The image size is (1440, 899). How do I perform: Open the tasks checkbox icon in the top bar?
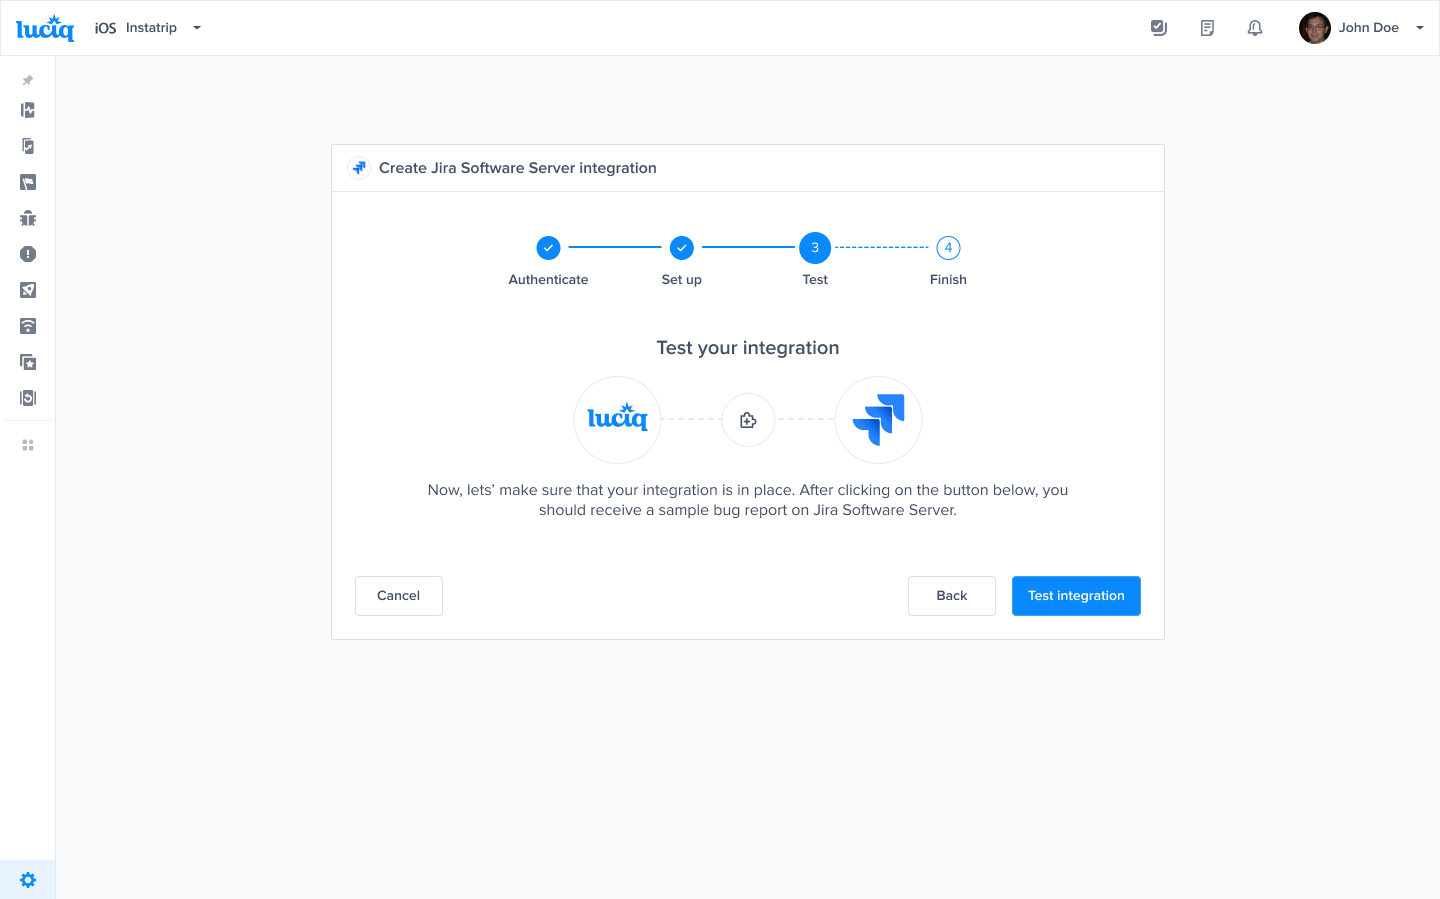(1159, 27)
